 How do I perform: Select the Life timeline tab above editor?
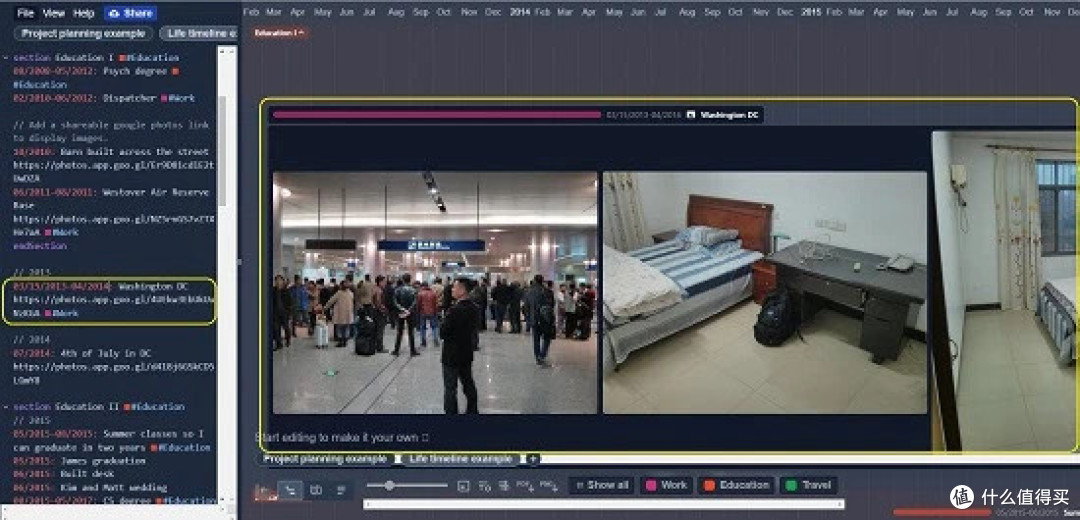(200, 33)
